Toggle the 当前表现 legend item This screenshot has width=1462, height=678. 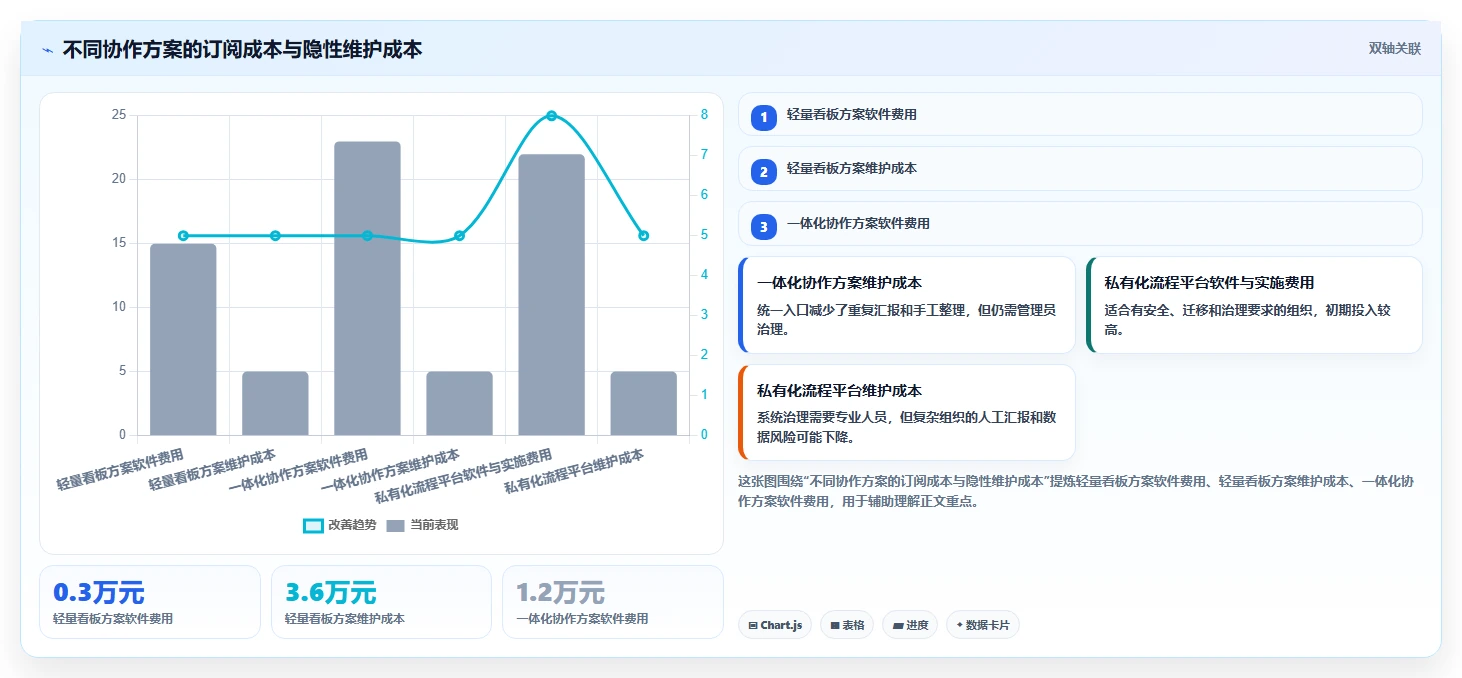click(422, 525)
